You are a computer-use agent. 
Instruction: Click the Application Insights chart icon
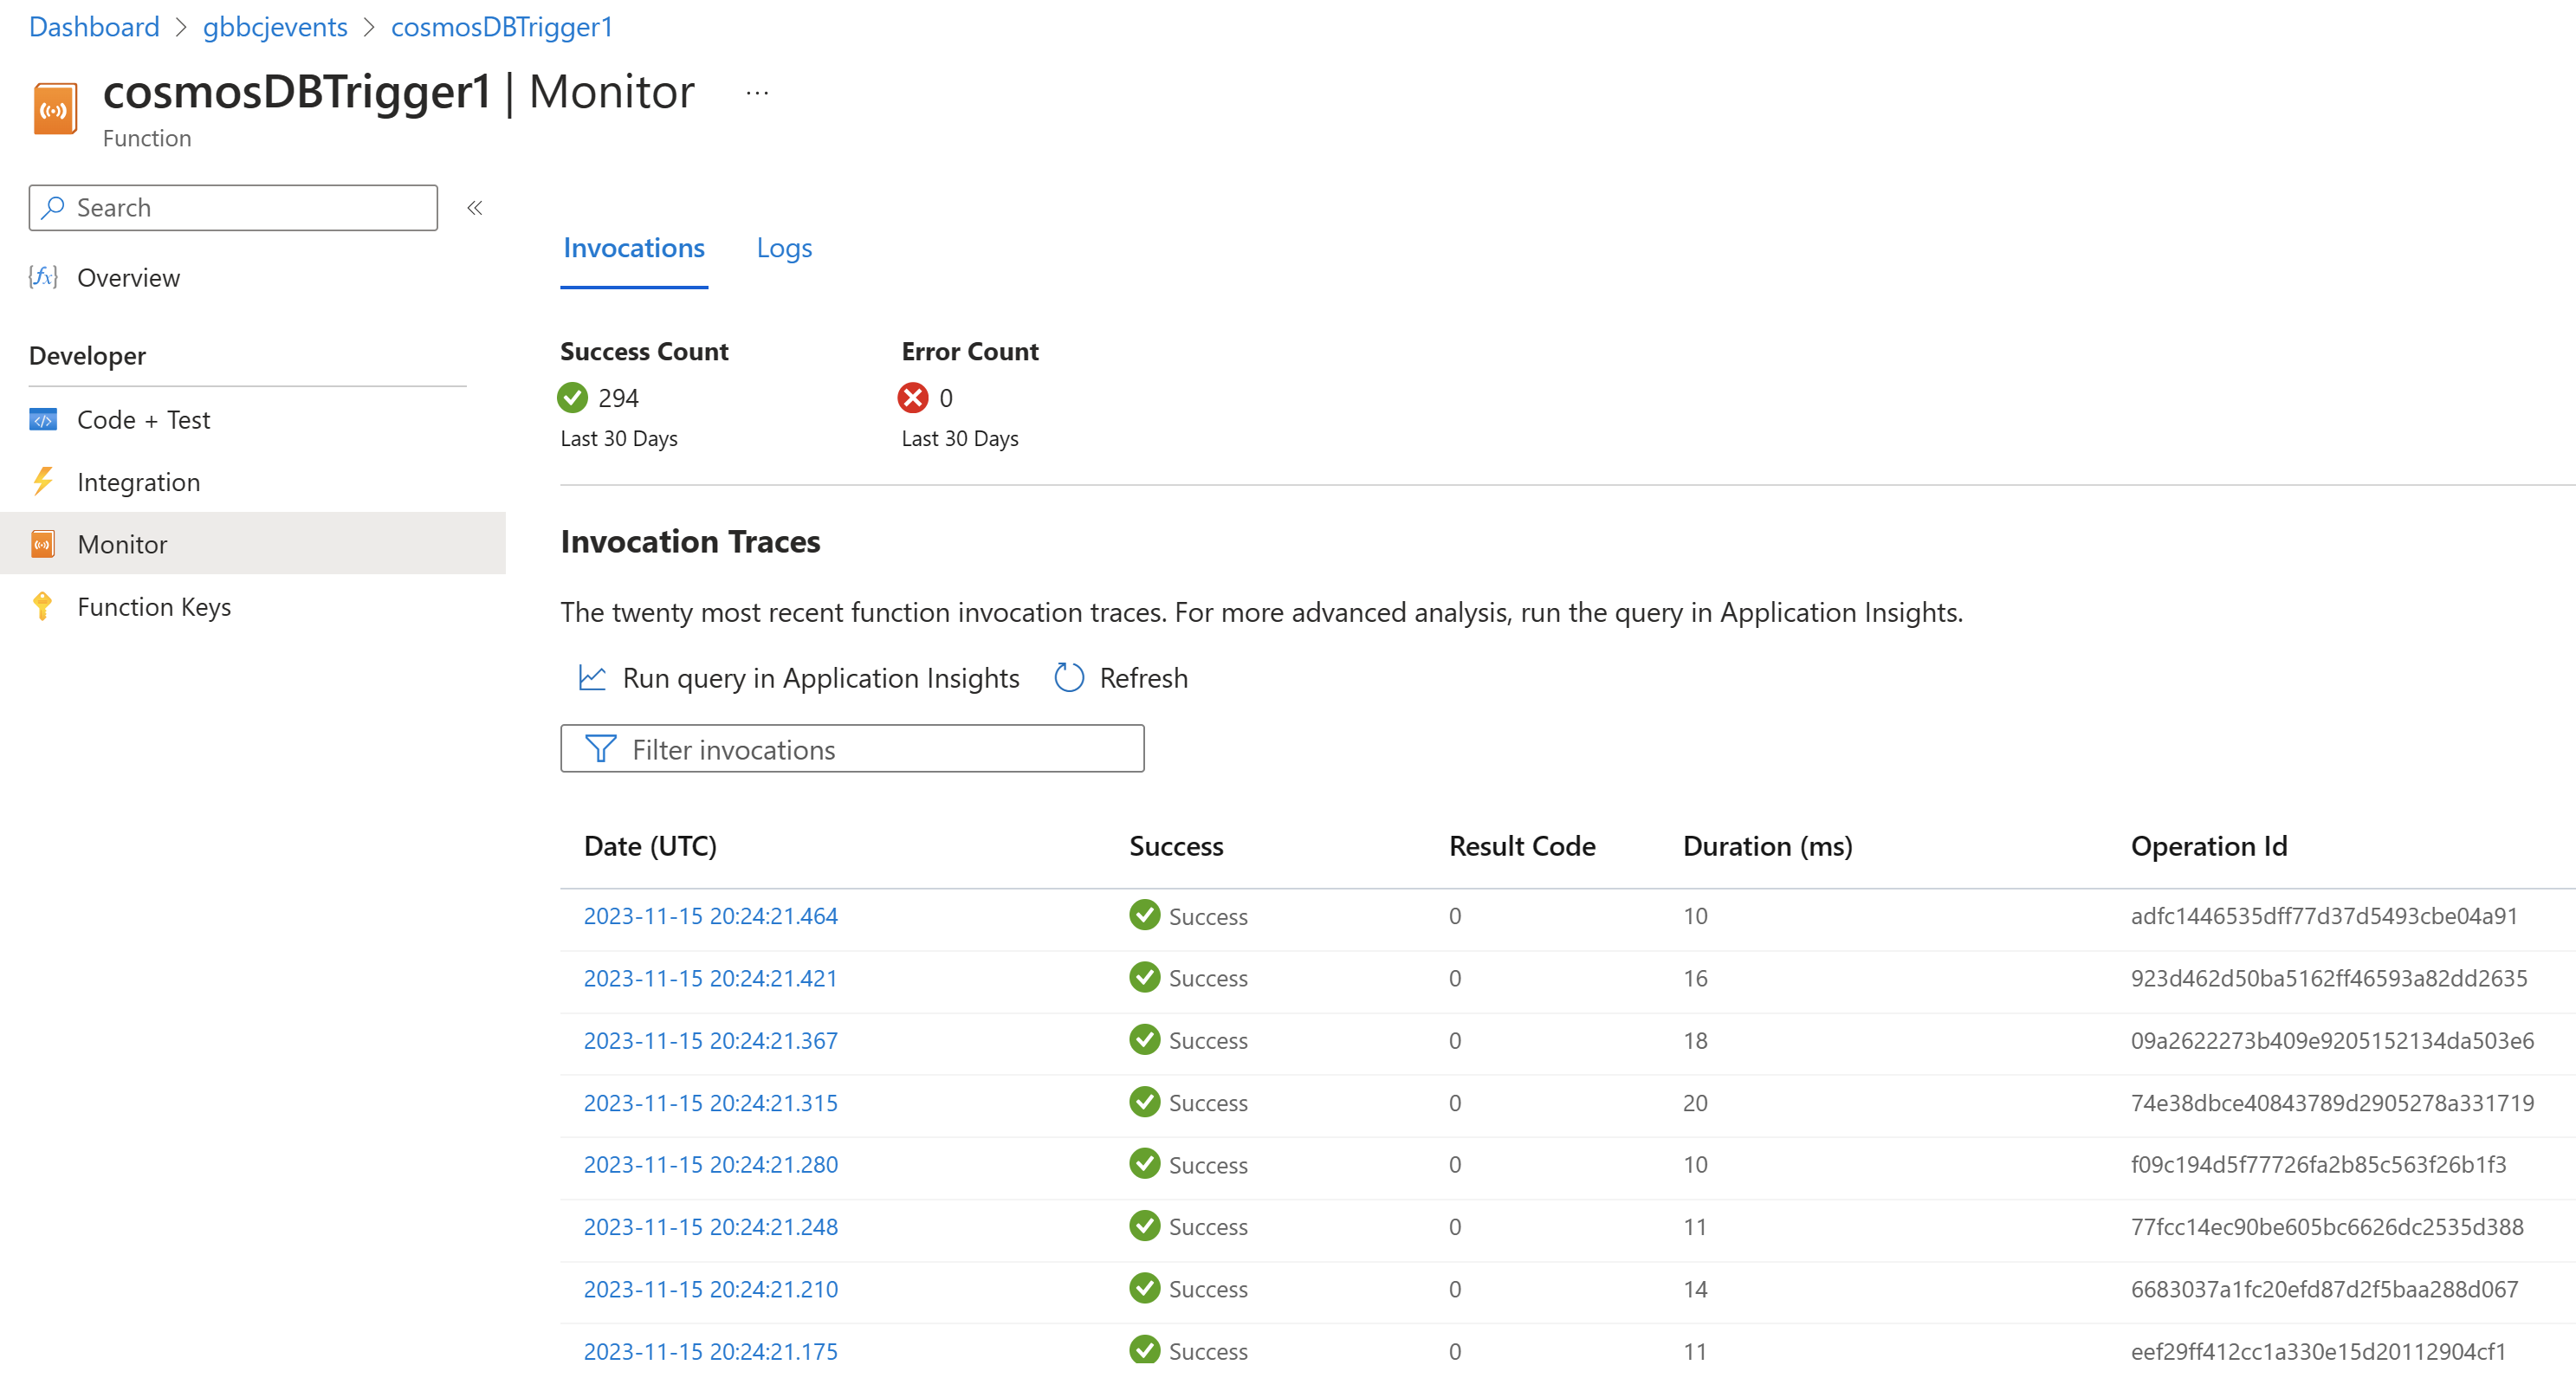(592, 678)
